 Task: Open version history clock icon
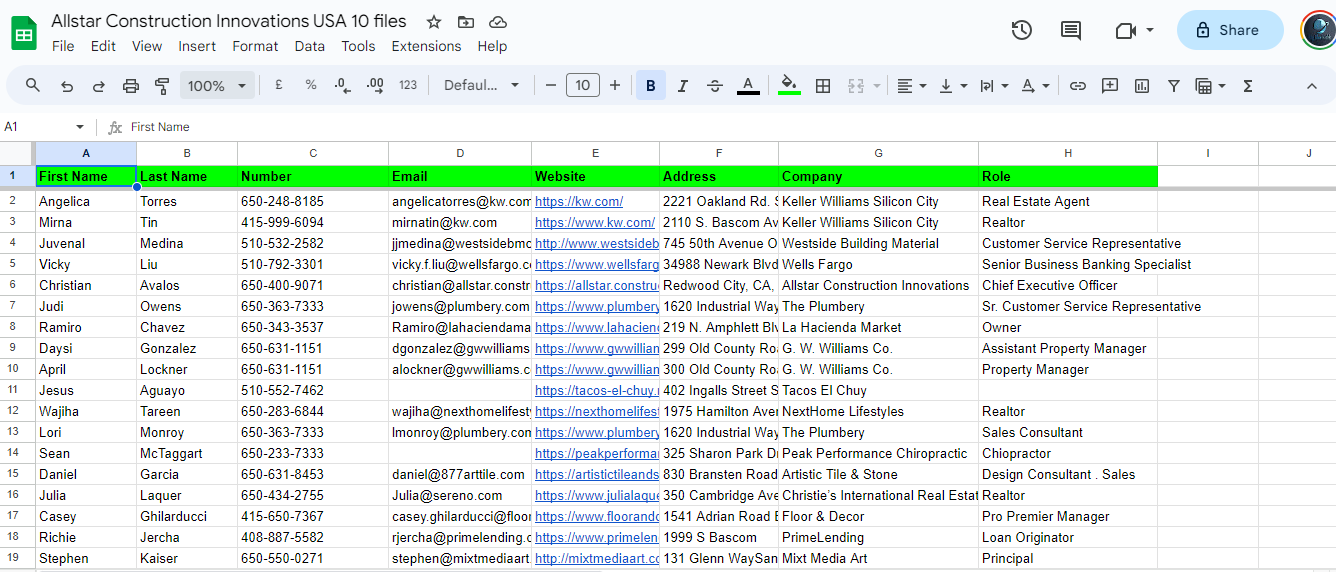[1021, 30]
